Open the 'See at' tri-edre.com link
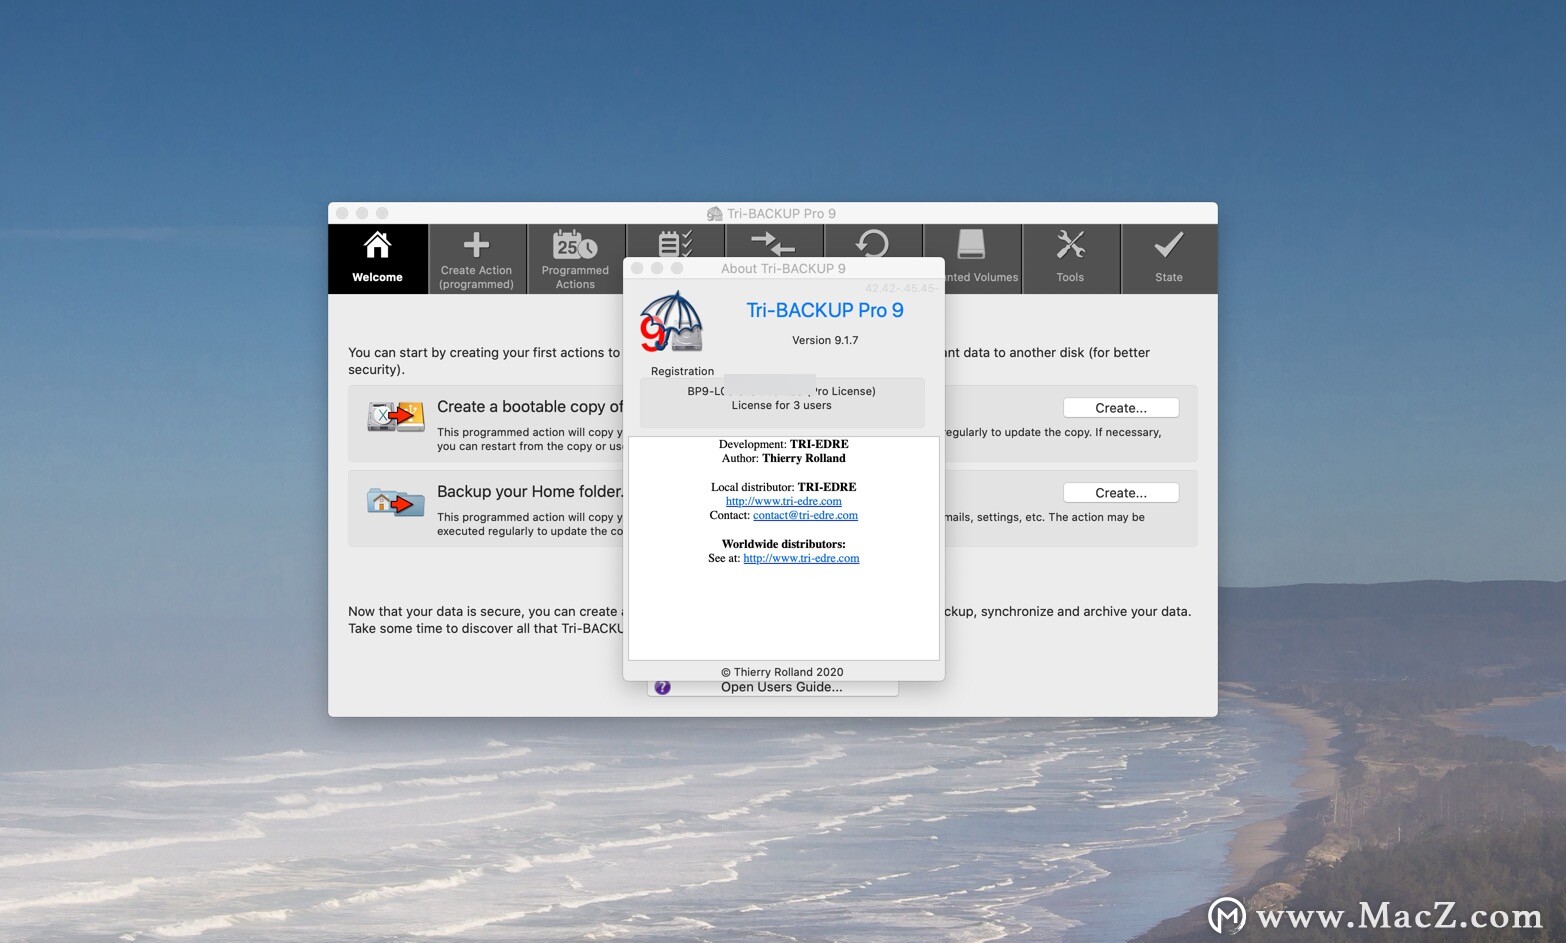1566x943 pixels. [801, 558]
